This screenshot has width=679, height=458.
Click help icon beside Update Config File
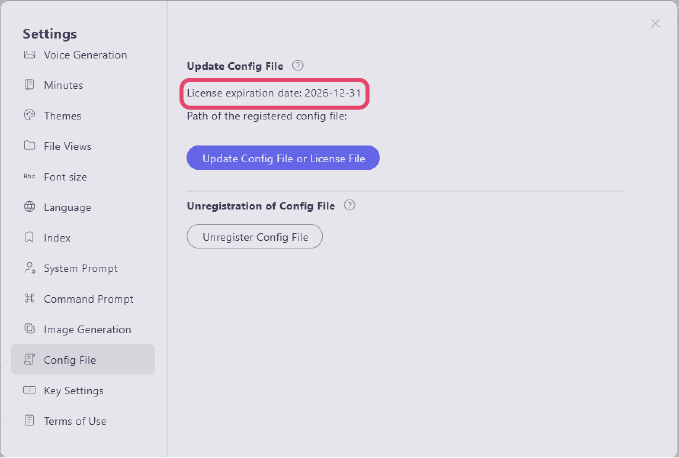point(298,66)
